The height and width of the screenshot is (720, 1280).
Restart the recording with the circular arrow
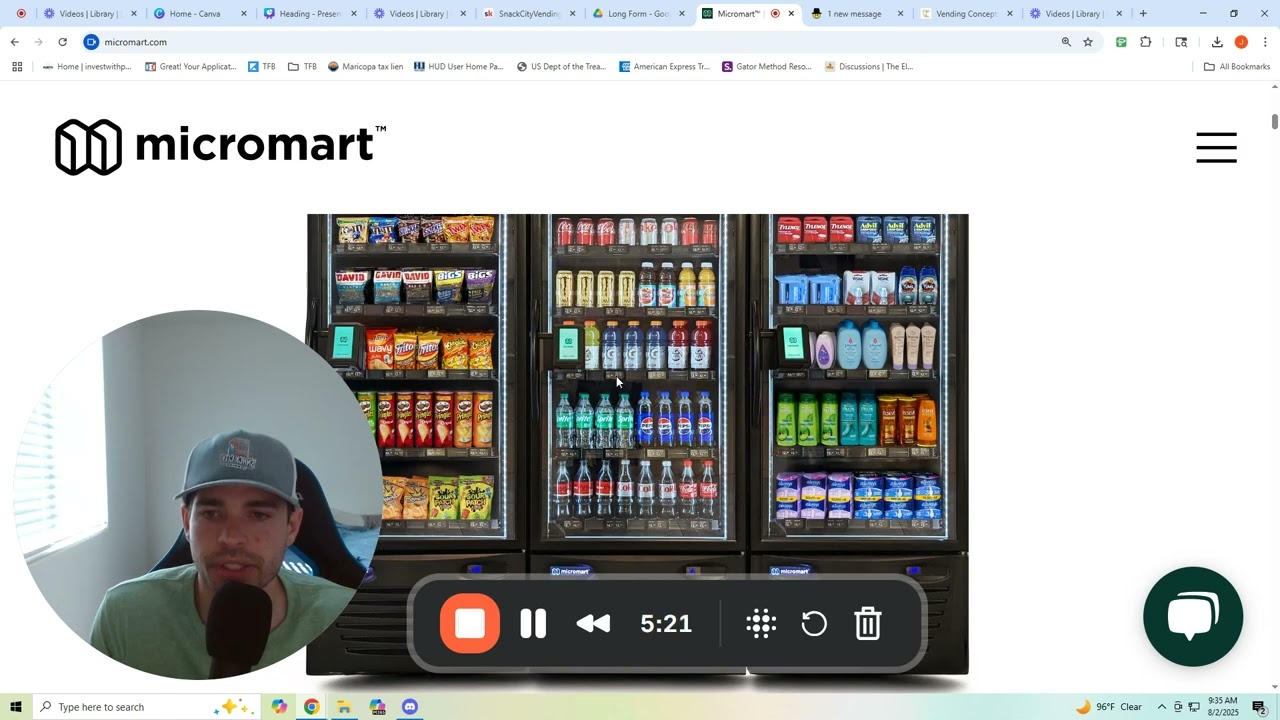tap(814, 624)
